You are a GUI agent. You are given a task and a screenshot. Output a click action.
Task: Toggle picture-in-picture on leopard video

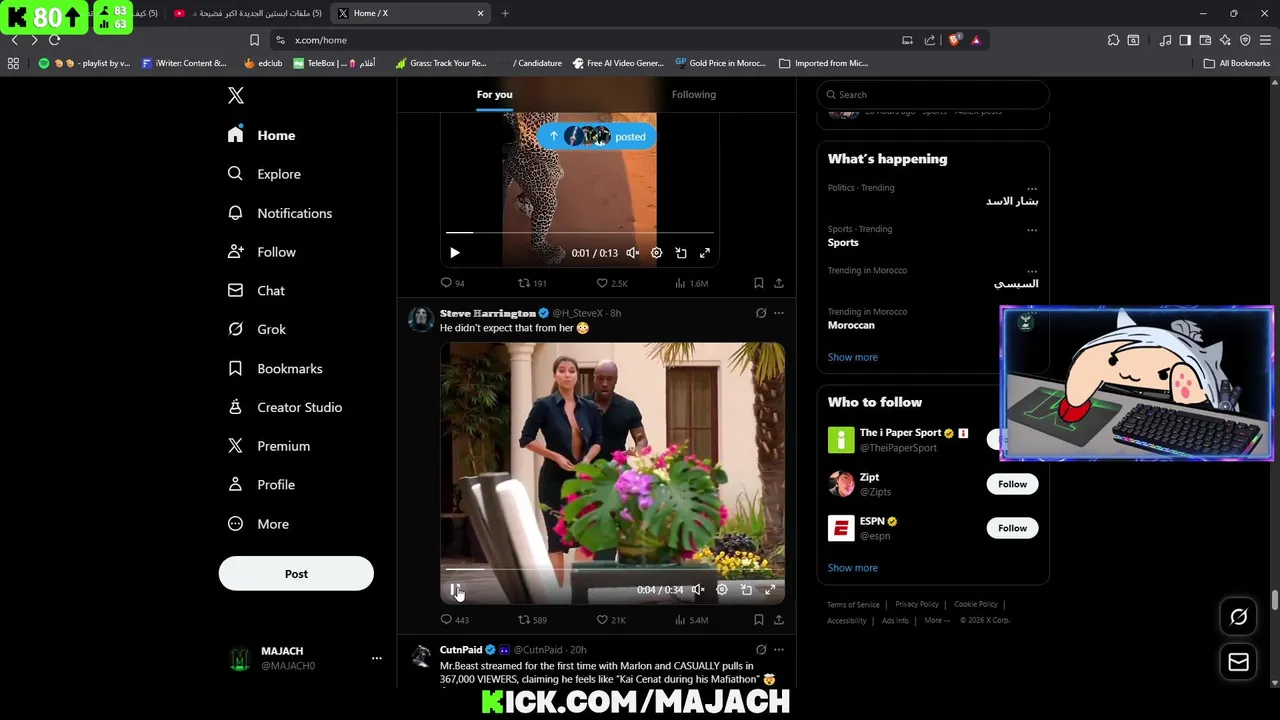click(681, 253)
